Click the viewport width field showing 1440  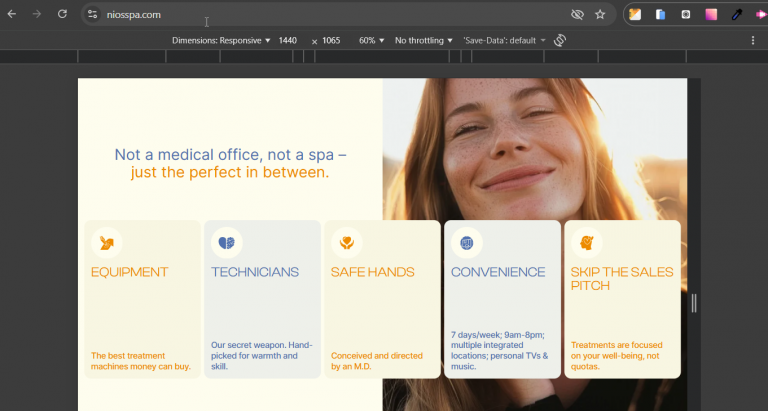pos(288,40)
